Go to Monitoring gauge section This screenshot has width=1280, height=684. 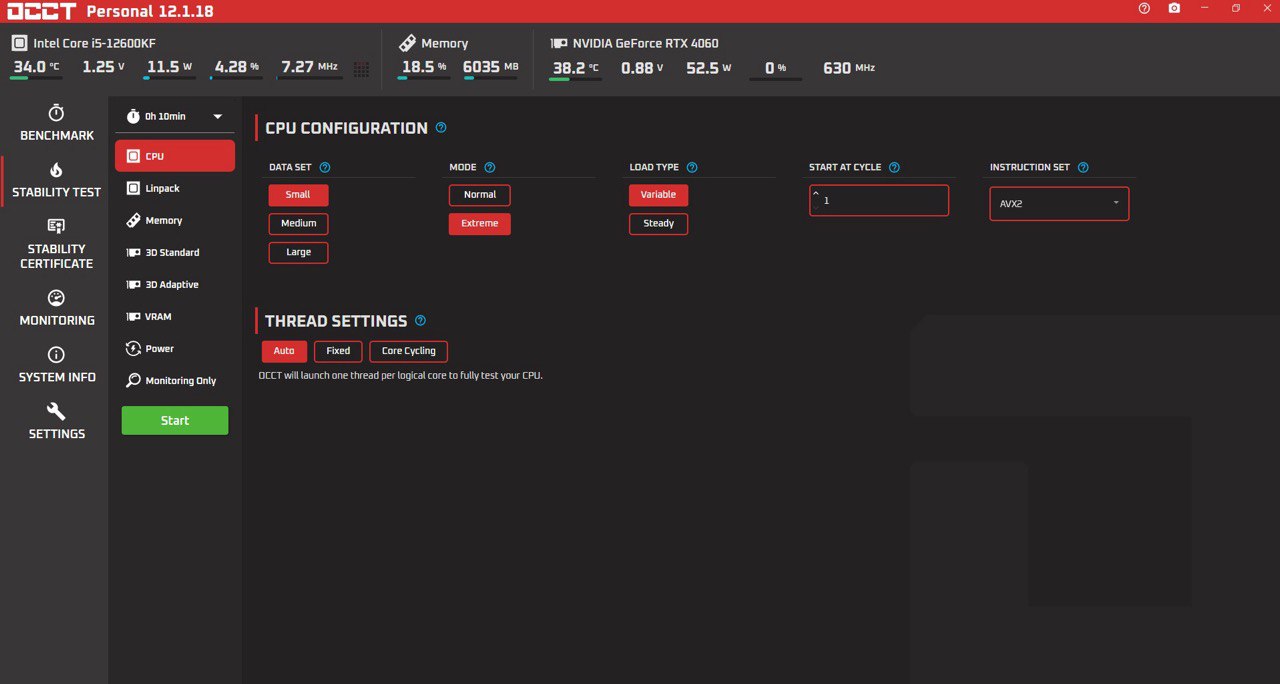(56, 308)
